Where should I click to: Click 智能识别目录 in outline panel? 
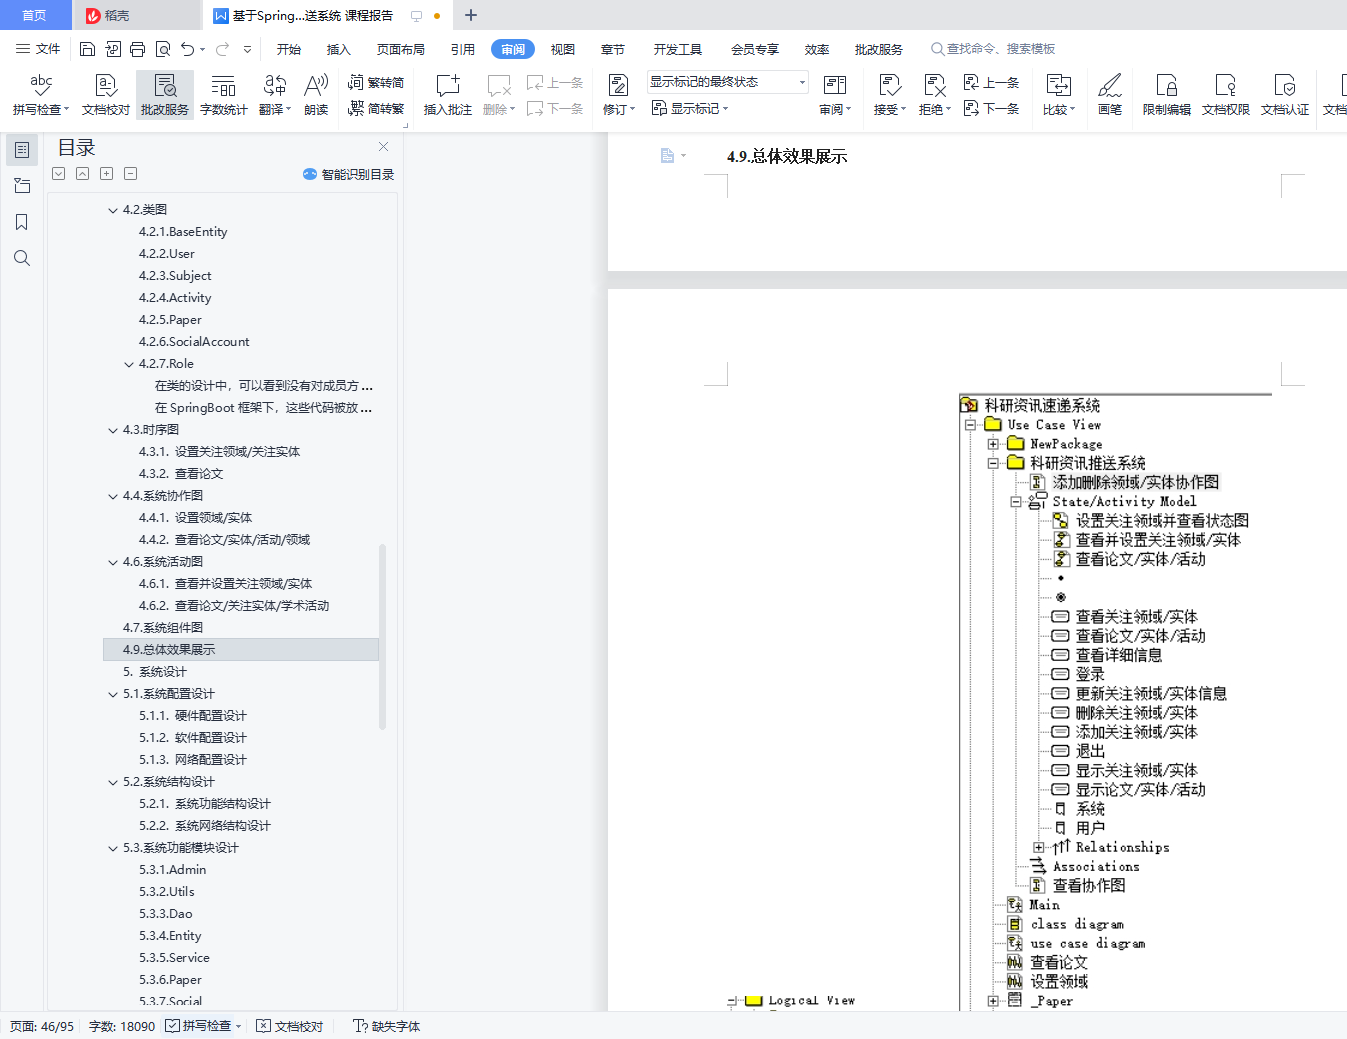point(349,174)
